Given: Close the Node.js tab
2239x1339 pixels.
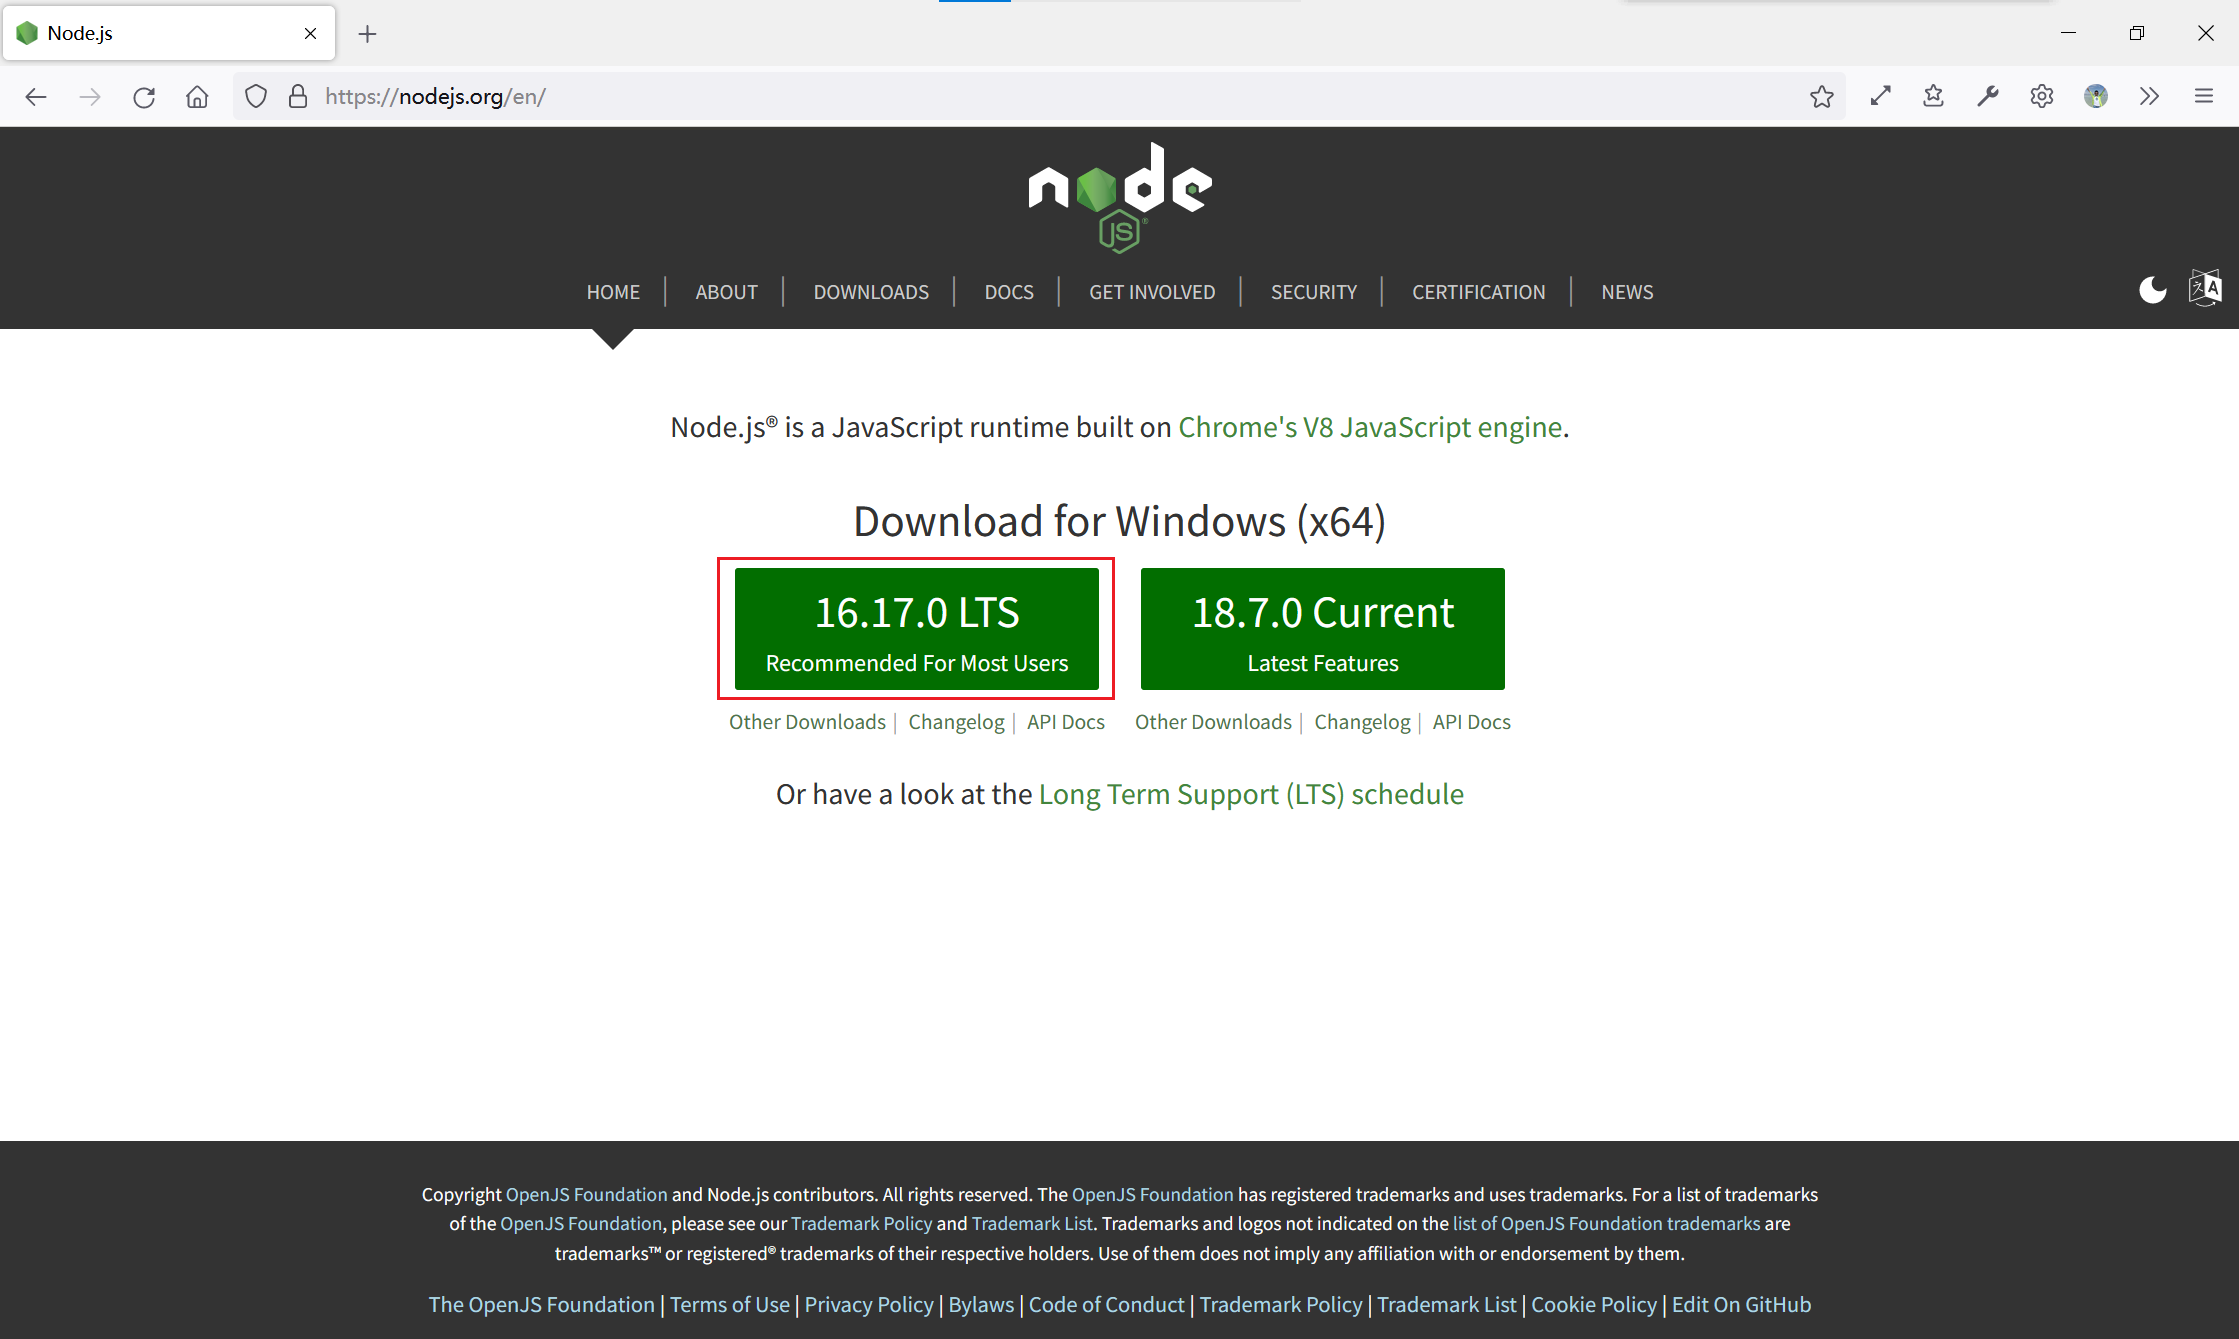Looking at the screenshot, I should [x=310, y=34].
